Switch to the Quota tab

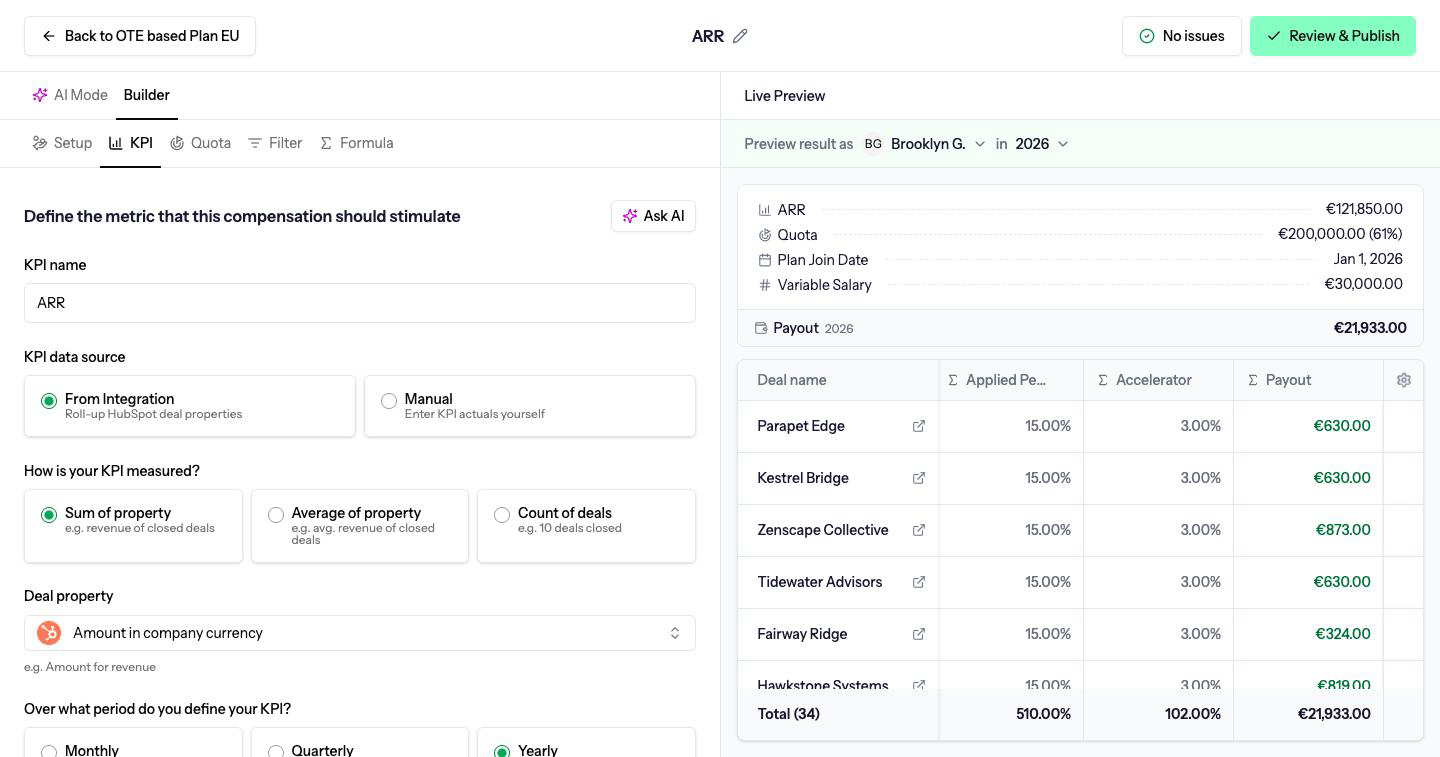pyautogui.click(x=200, y=143)
